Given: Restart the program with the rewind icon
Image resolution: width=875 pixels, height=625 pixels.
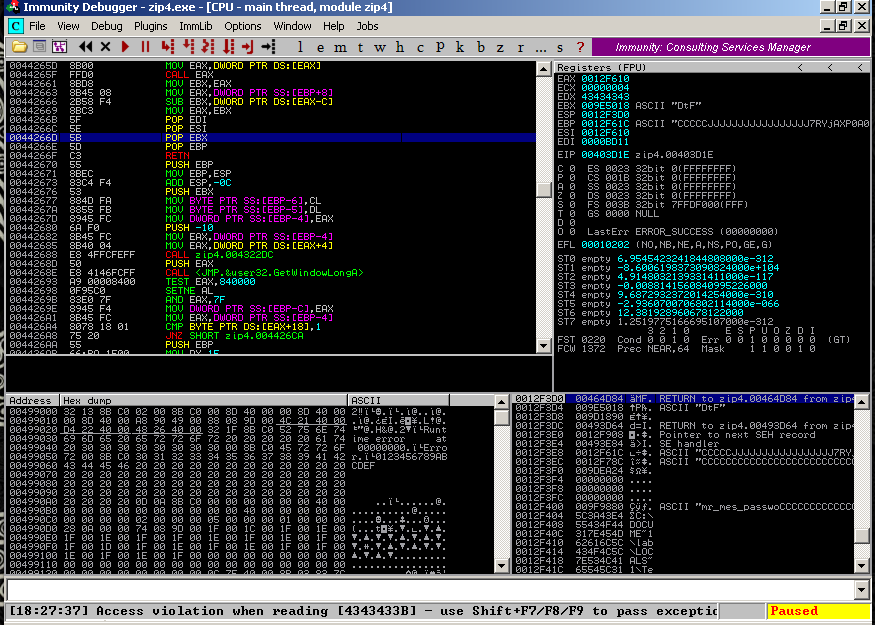Looking at the screenshot, I should (85, 47).
